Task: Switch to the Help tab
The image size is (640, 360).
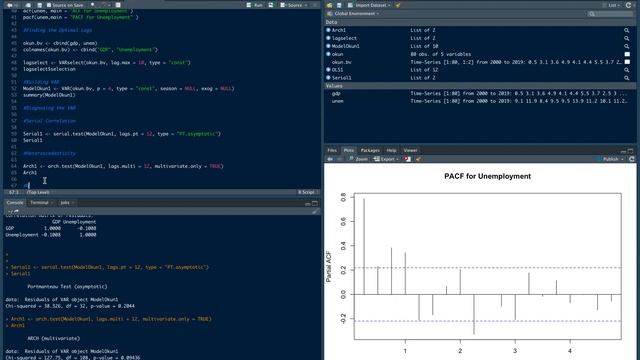Action: [x=391, y=150]
